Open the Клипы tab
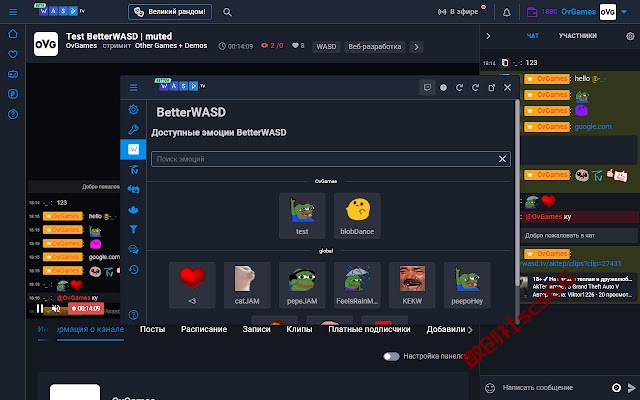 (x=299, y=329)
